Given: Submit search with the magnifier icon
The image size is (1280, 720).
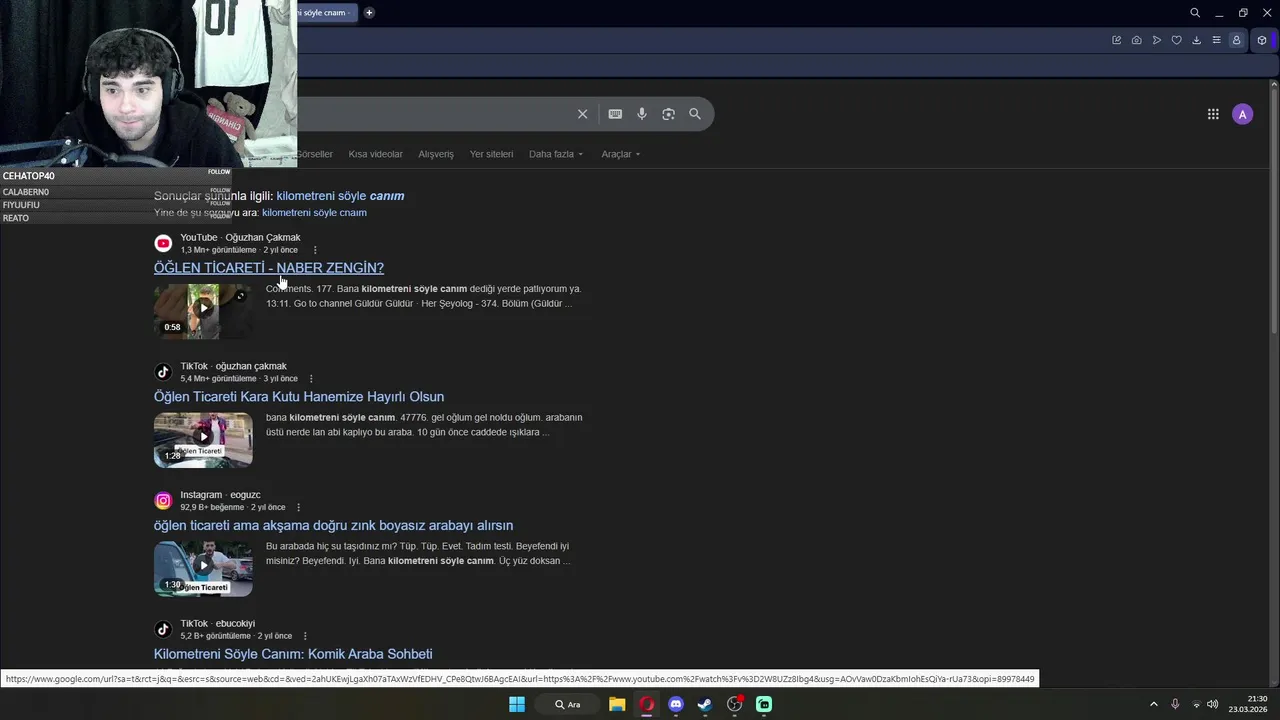Looking at the screenshot, I should point(695,114).
